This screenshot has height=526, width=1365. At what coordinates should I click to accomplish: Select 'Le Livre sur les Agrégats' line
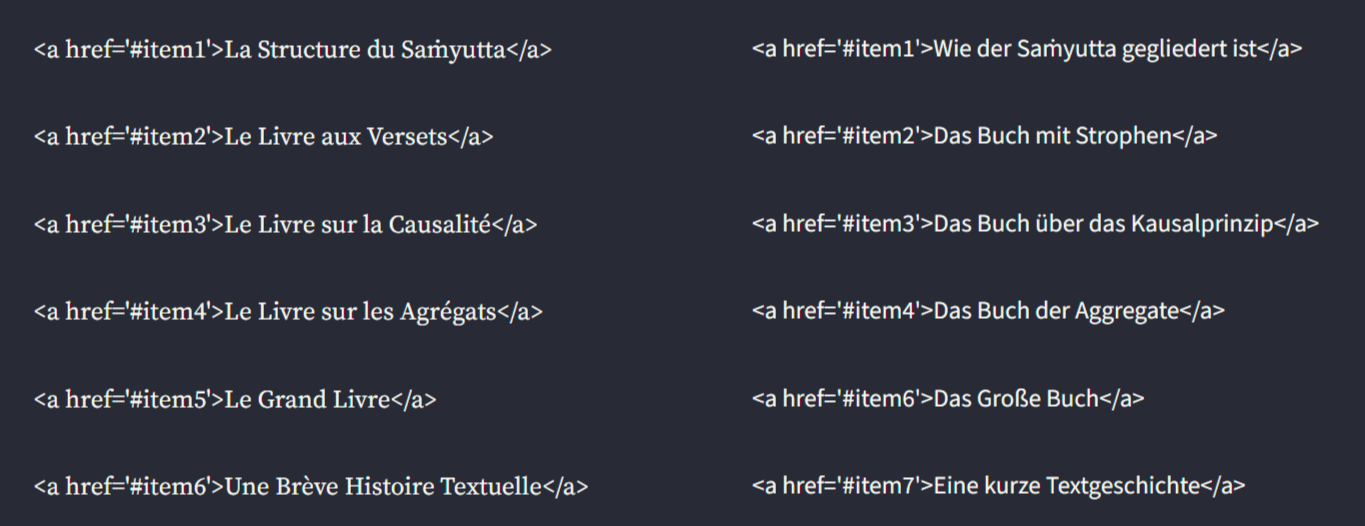tap(360, 311)
